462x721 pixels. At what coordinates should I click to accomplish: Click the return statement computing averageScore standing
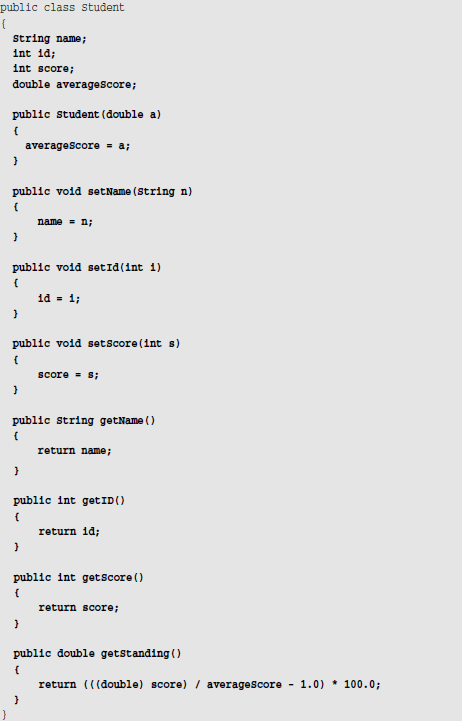pyautogui.click(x=210, y=685)
